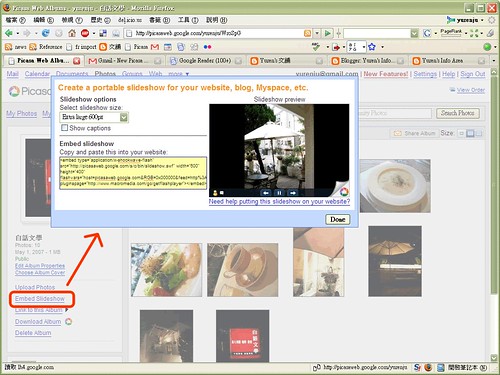Click the Google G search icon
The image size is (500, 375).
click(x=427, y=33)
